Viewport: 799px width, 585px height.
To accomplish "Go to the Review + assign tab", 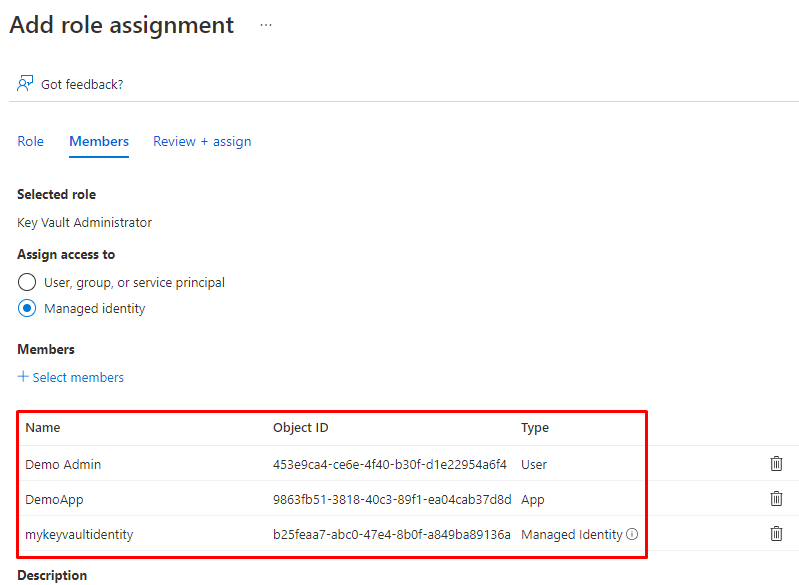I will [202, 141].
